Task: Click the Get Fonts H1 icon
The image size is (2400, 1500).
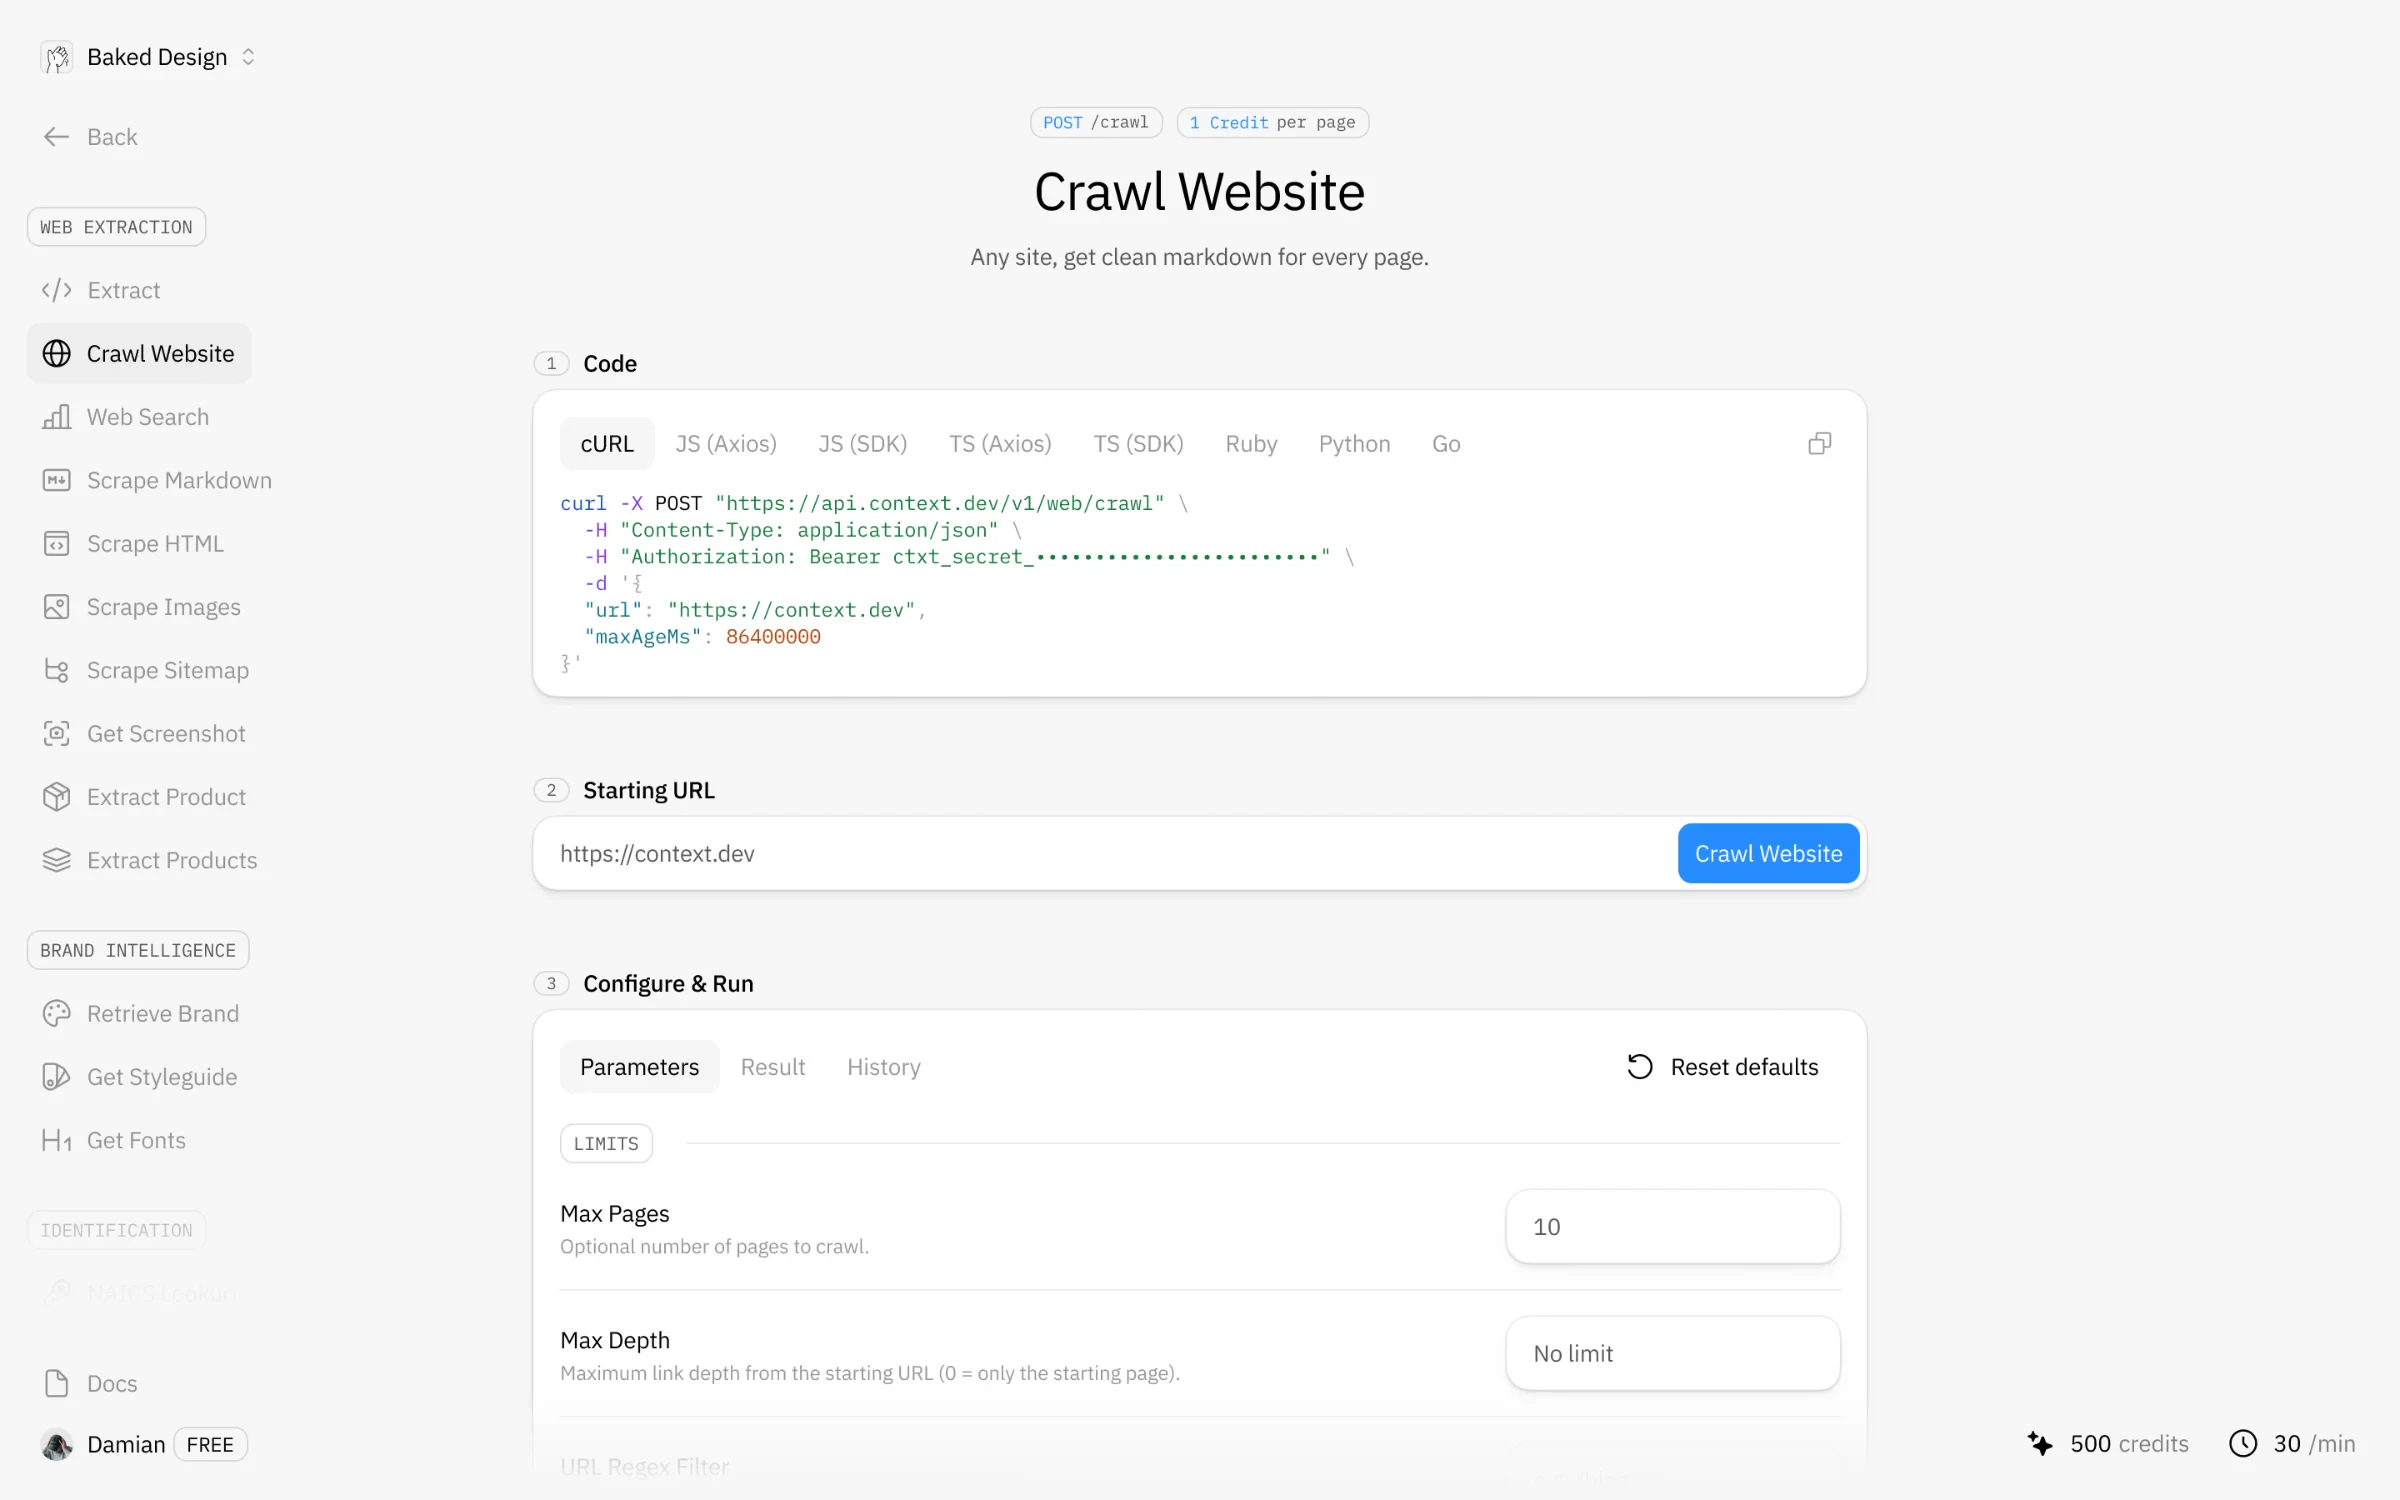Action: [x=56, y=1140]
